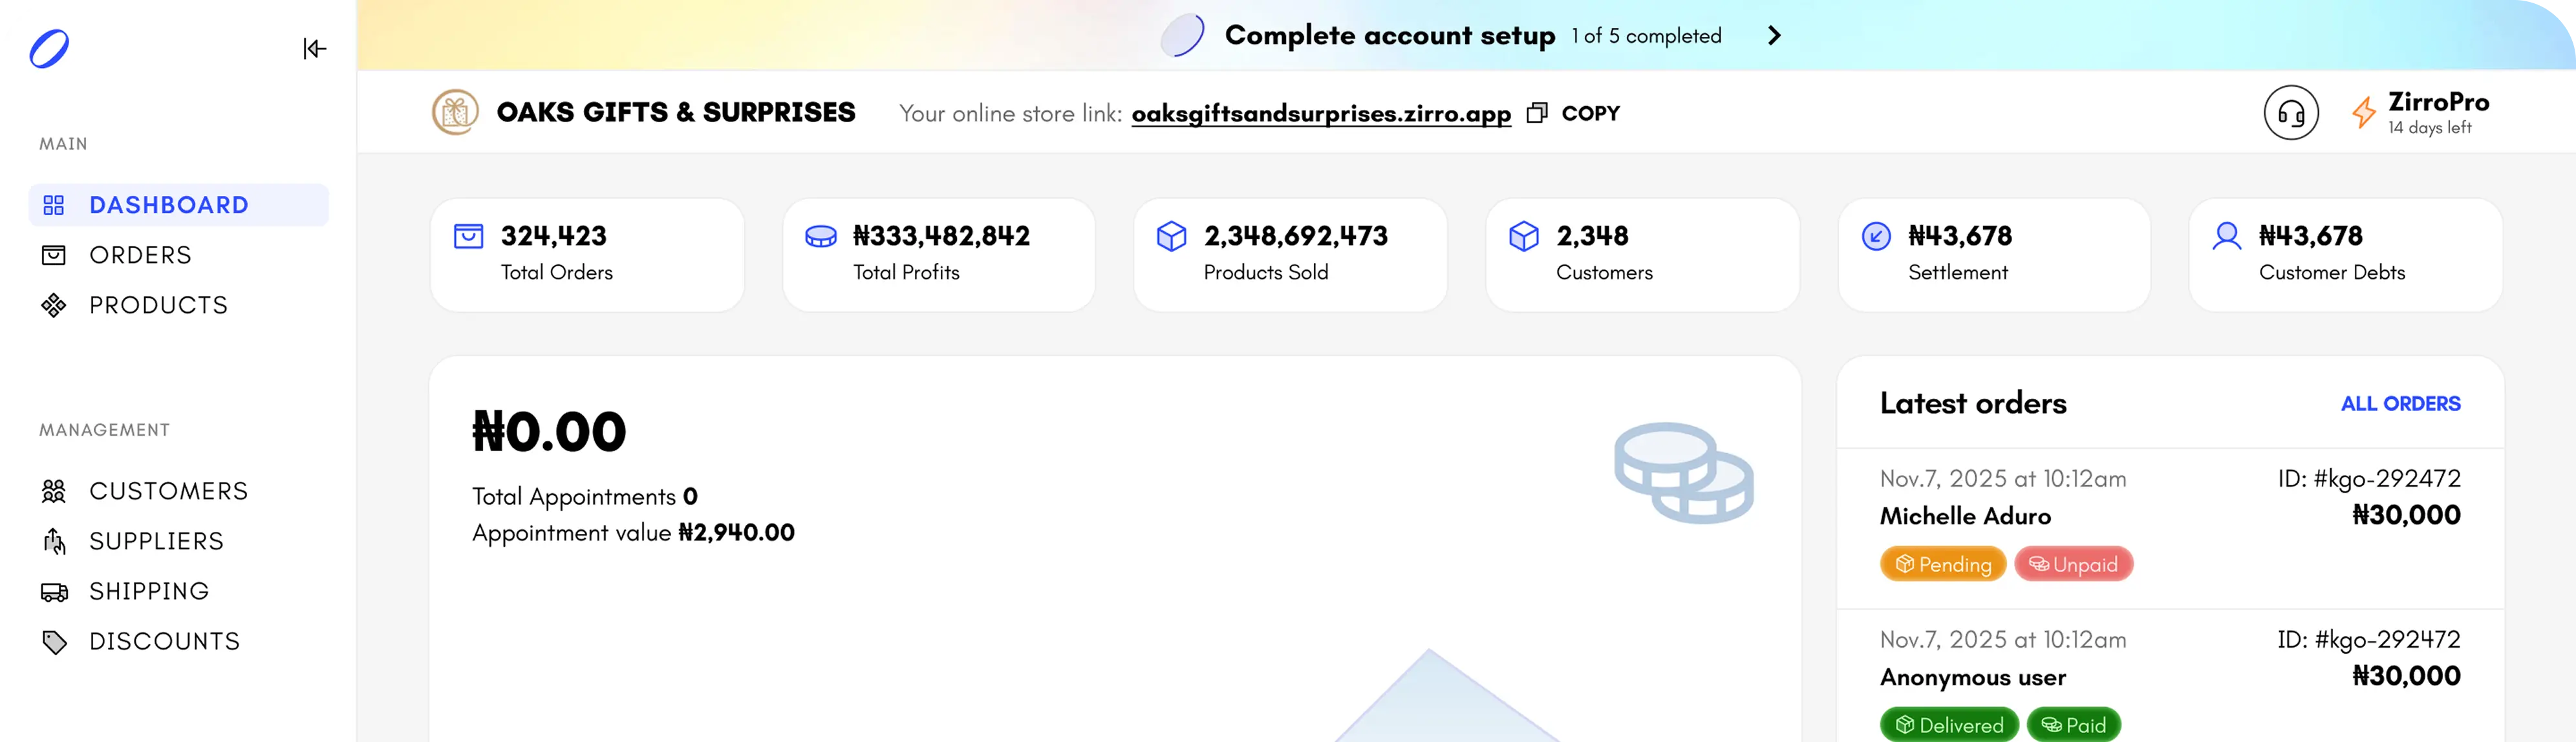Image resolution: width=2576 pixels, height=742 pixels.
Task: Select Orders in the main navigation
Action: [x=141, y=255]
